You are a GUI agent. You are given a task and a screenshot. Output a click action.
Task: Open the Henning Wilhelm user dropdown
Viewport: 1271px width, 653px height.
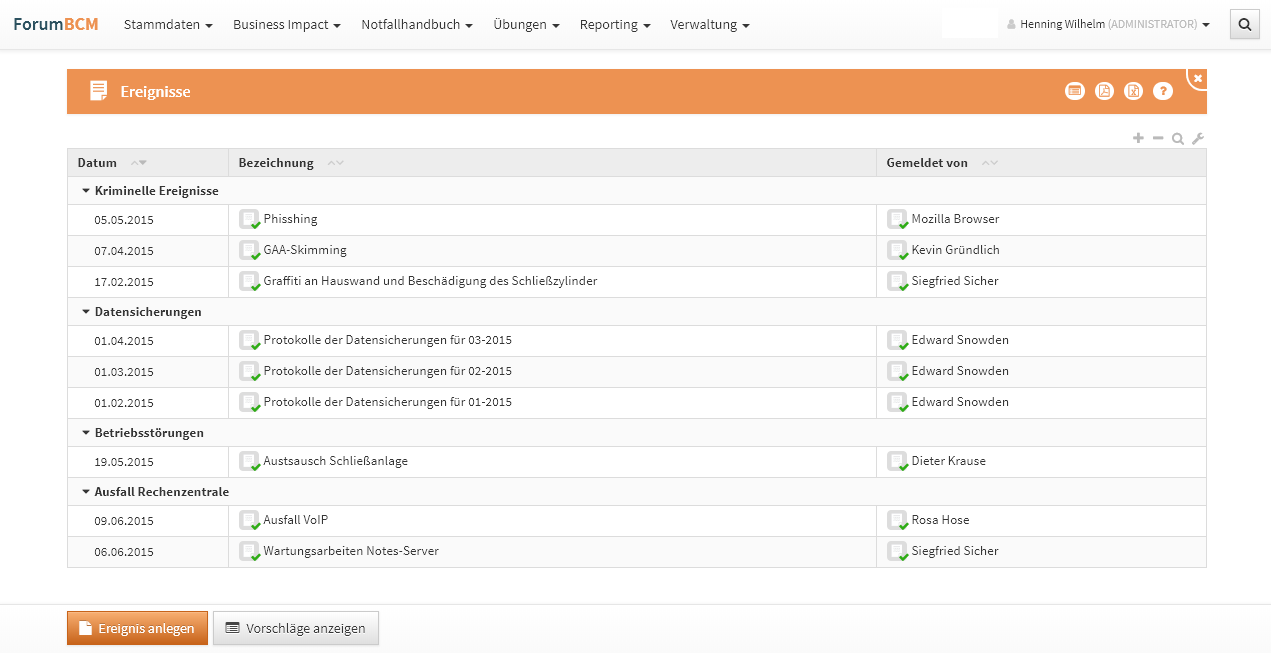coord(1108,24)
